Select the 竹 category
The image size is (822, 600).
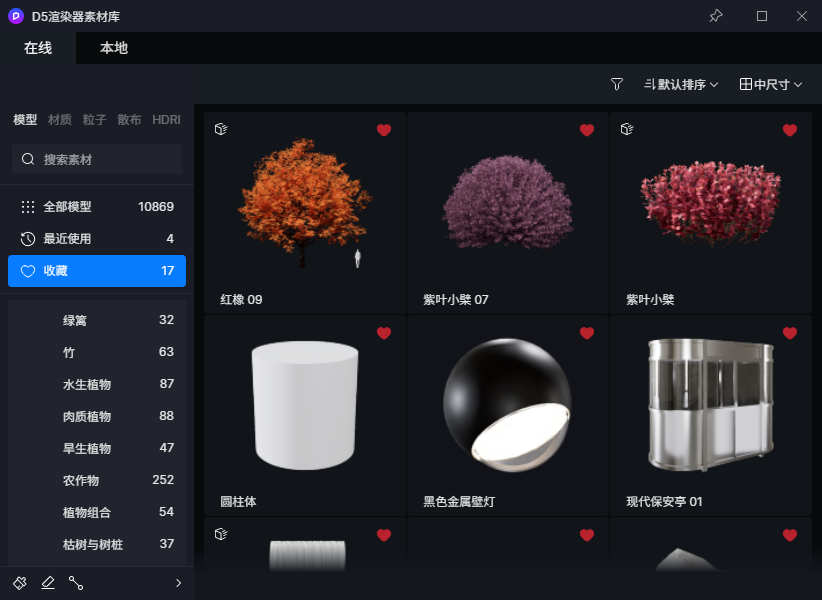tap(97, 352)
